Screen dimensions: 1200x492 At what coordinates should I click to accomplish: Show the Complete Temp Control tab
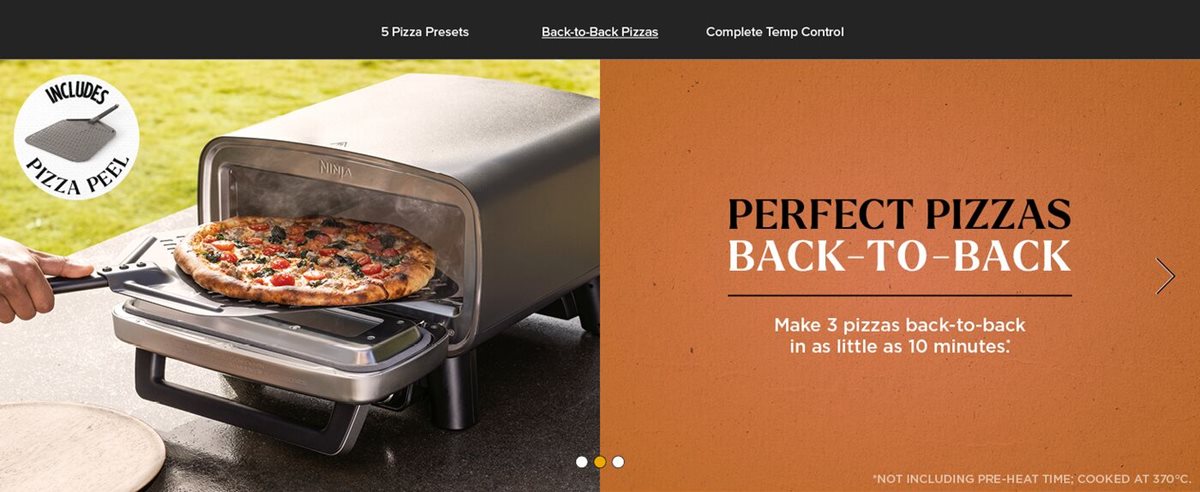(x=775, y=32)
